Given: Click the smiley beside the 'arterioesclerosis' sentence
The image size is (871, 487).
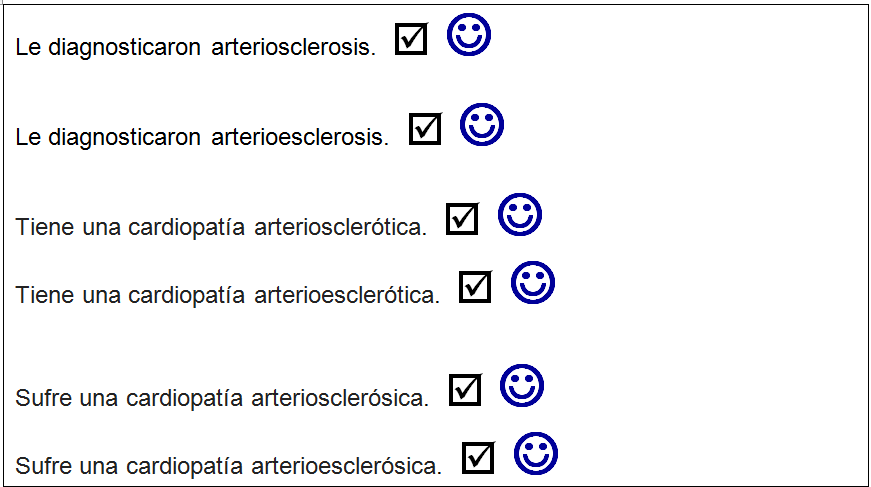Looking at the screenshot, I should click(x=481, y=125).
